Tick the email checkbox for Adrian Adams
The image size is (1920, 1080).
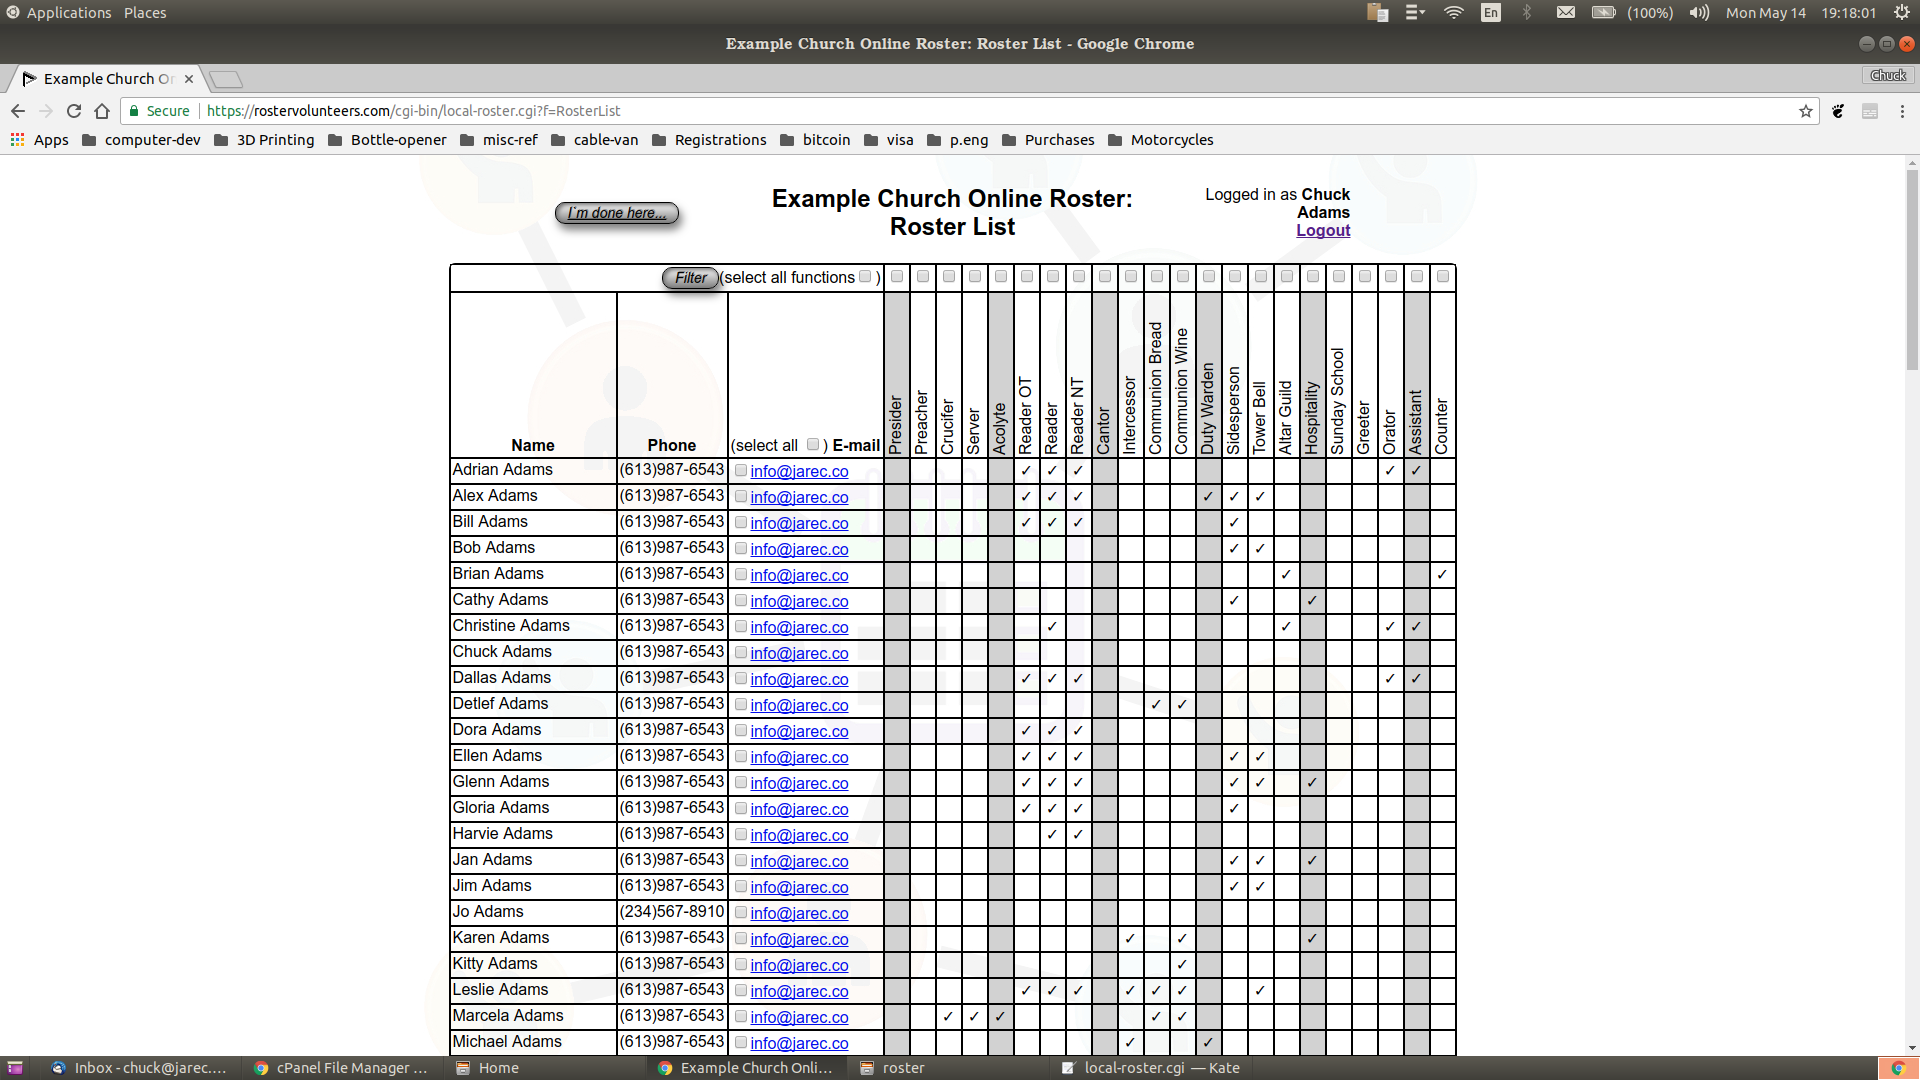tap(741, 470)
